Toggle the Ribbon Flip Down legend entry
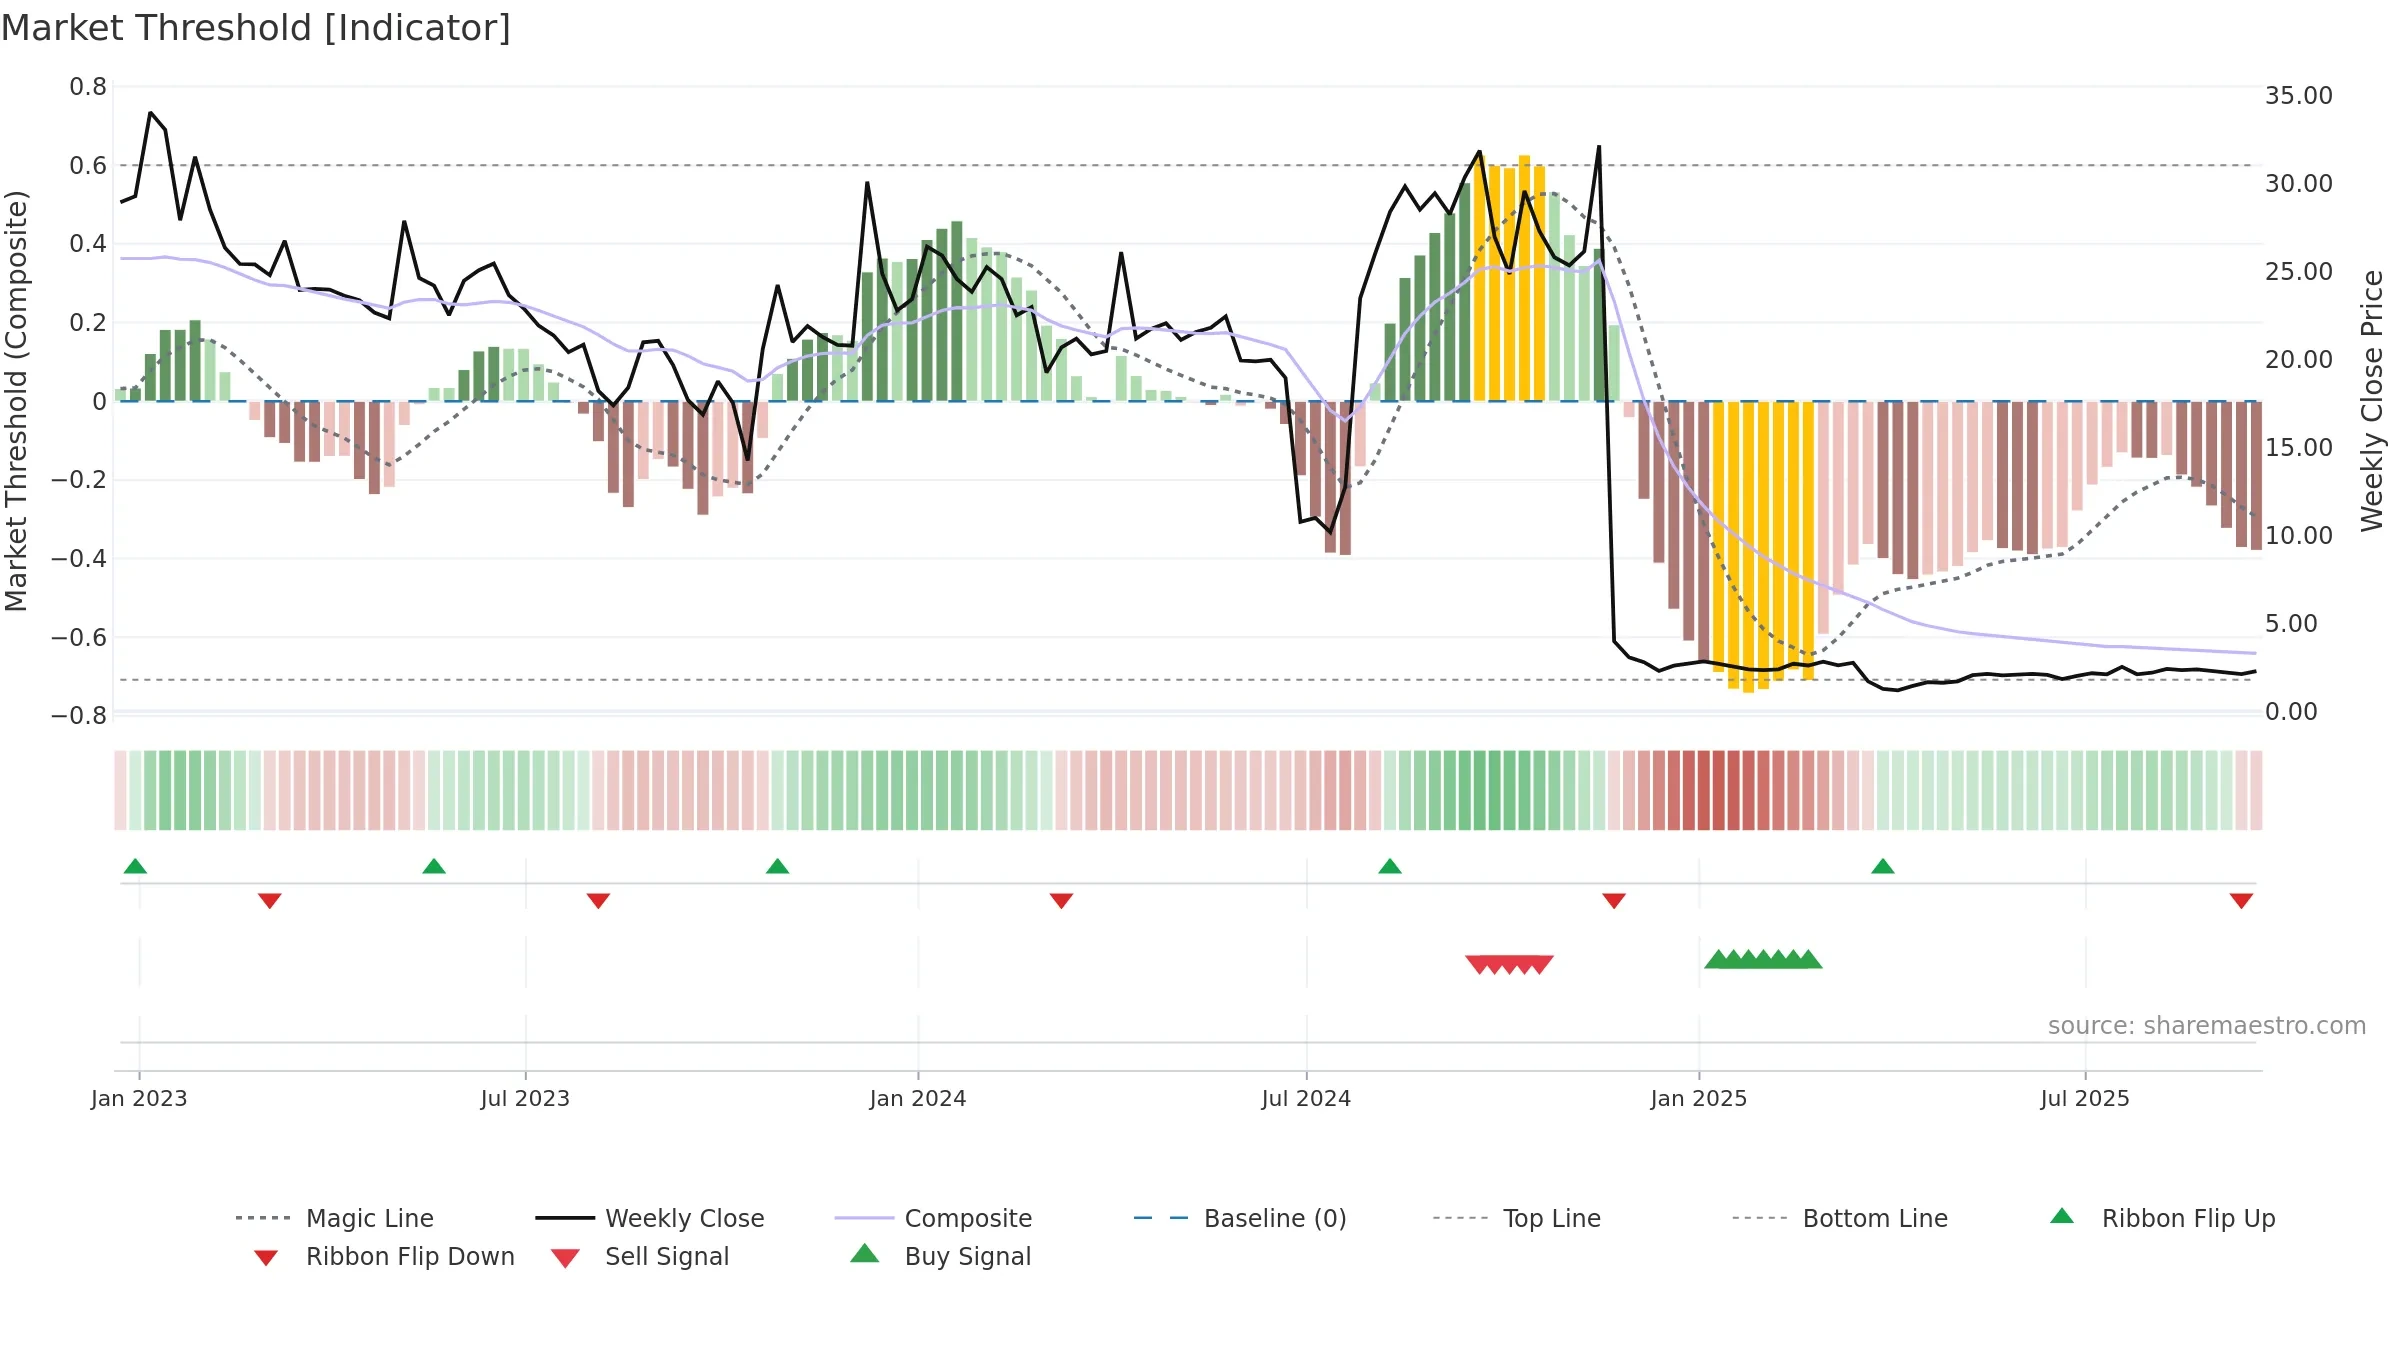 (384, 1256)
